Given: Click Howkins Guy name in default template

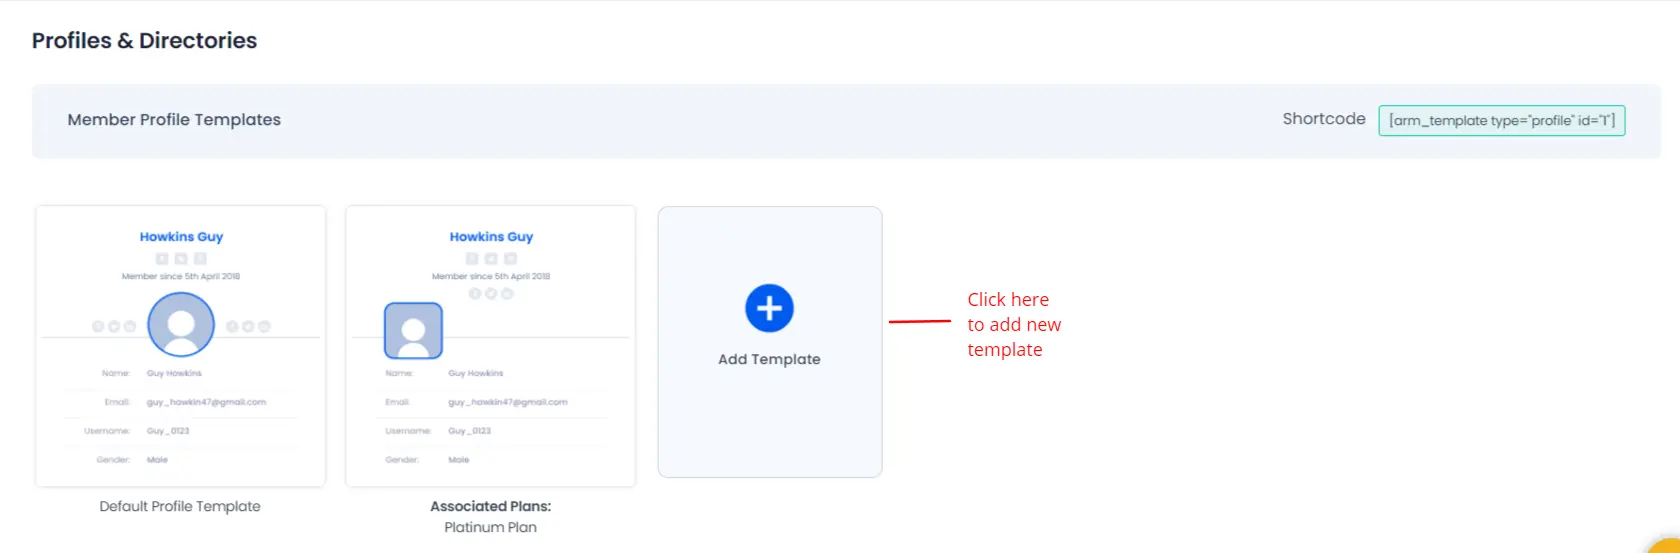Looking at the screenshot, I should [181, 237].
